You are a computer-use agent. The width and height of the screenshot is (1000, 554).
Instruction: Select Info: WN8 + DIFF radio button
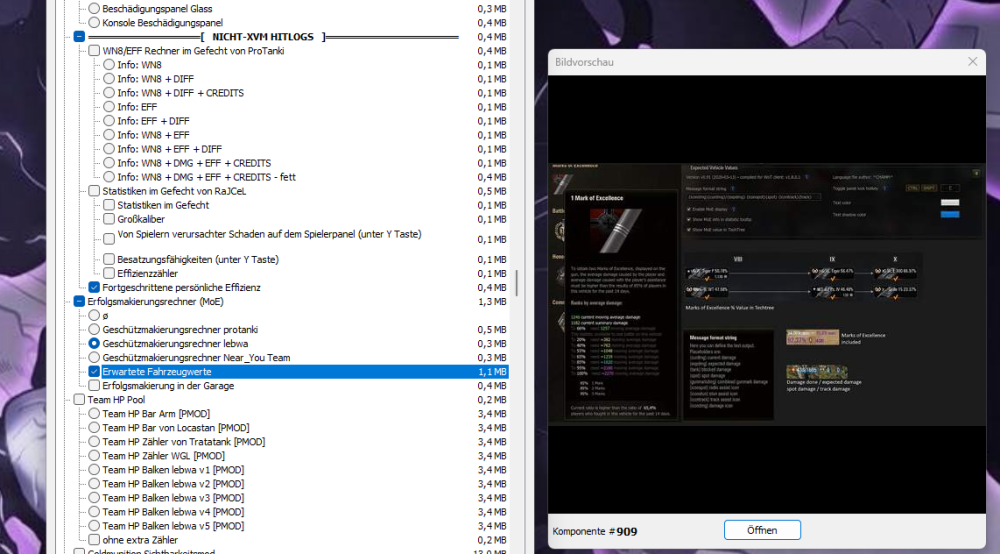coord(109,78)
